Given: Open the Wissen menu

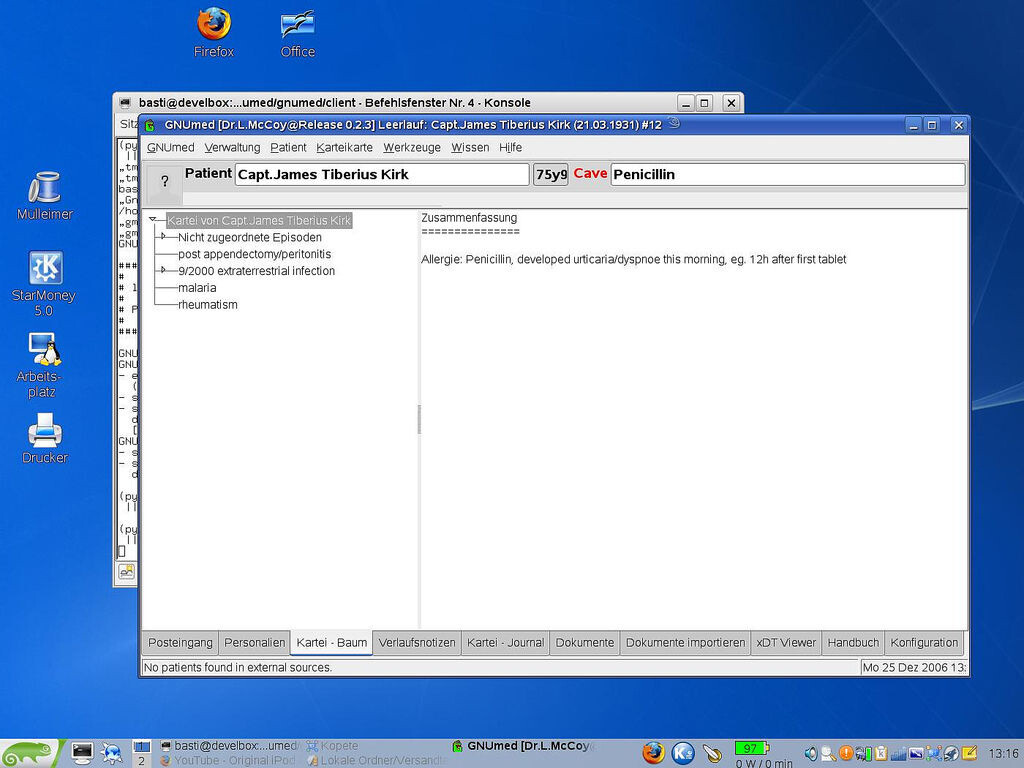Looking at the screenshot, I should [x=470, y=148].
